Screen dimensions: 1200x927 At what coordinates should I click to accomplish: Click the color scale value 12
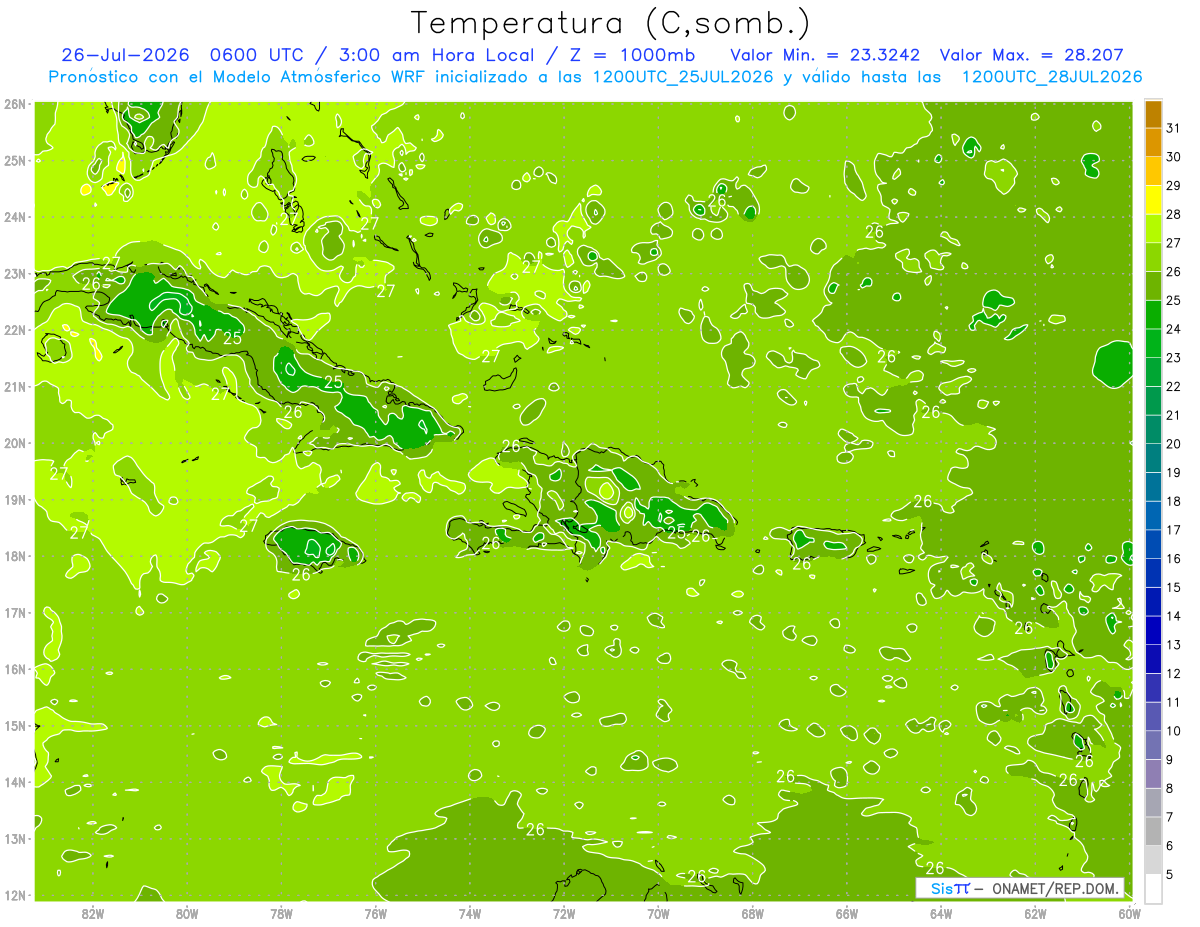coord(1174,673)
